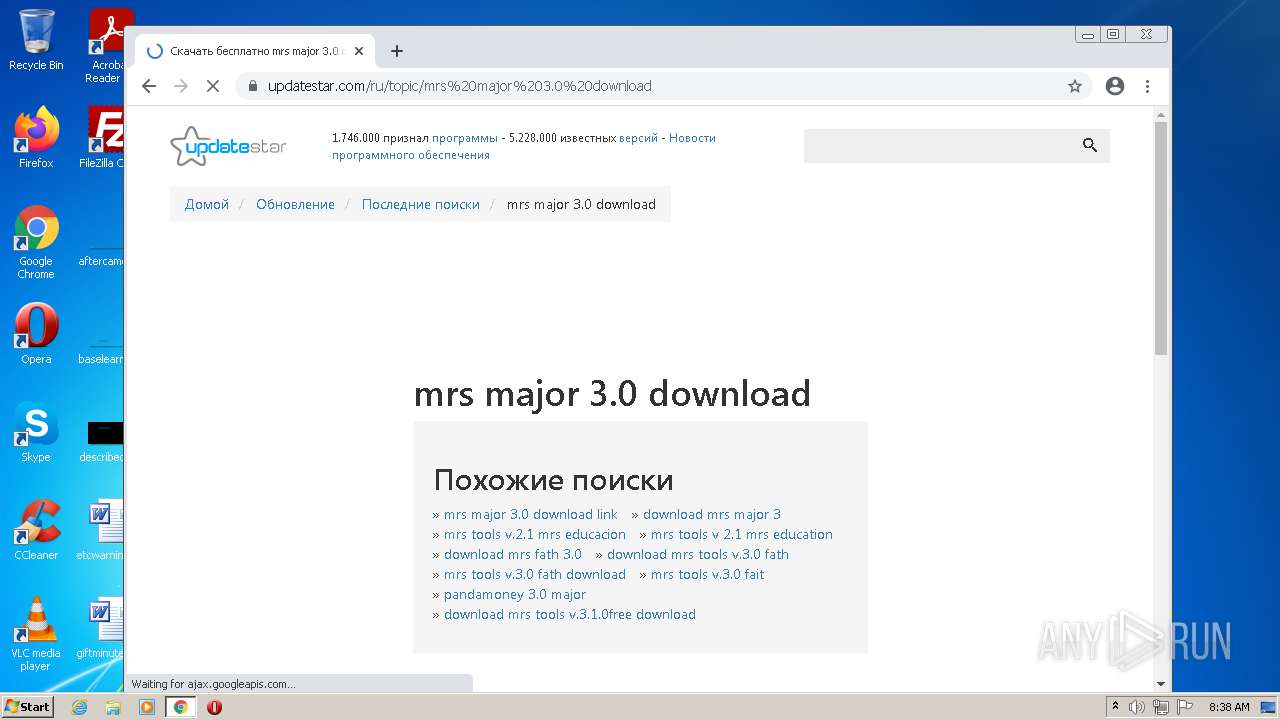Click the volume speaker tray icon
Image resolution: width=1280 pixels, height=720 pixels.
coord(1137,707)
